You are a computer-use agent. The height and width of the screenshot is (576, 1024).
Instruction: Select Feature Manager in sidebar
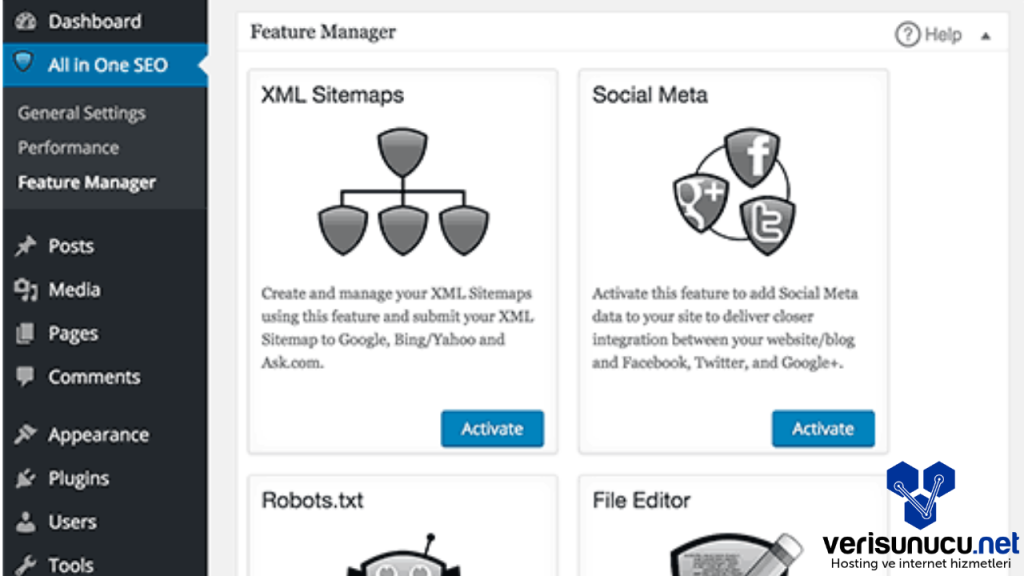click(x=87, y=182)
